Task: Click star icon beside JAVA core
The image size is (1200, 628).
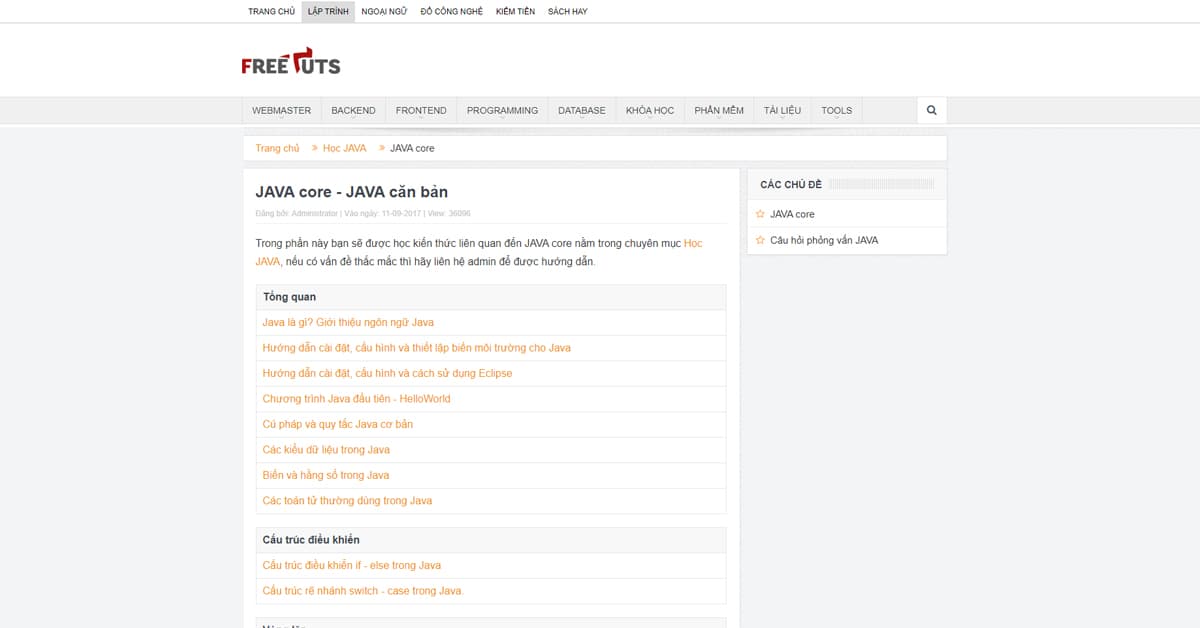Action: pos(760,214)
